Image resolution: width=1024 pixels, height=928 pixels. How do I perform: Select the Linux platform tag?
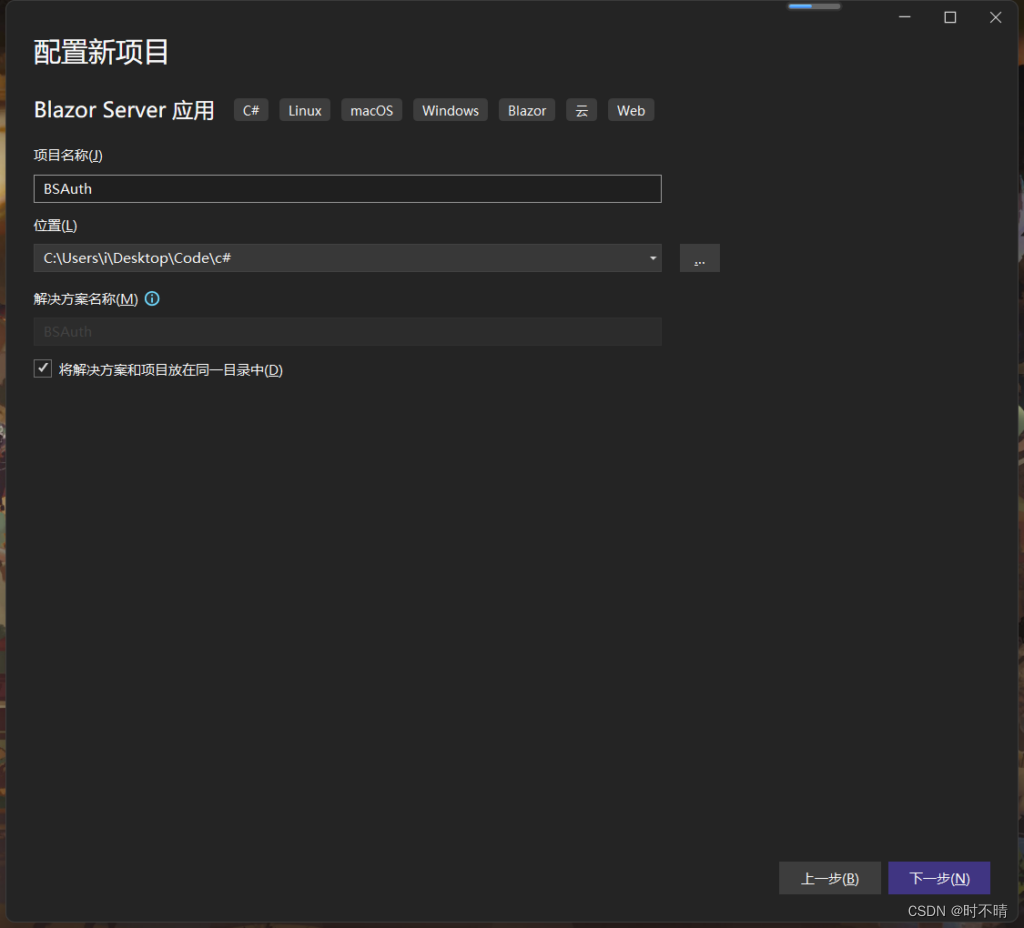click(x=304, y=110)
